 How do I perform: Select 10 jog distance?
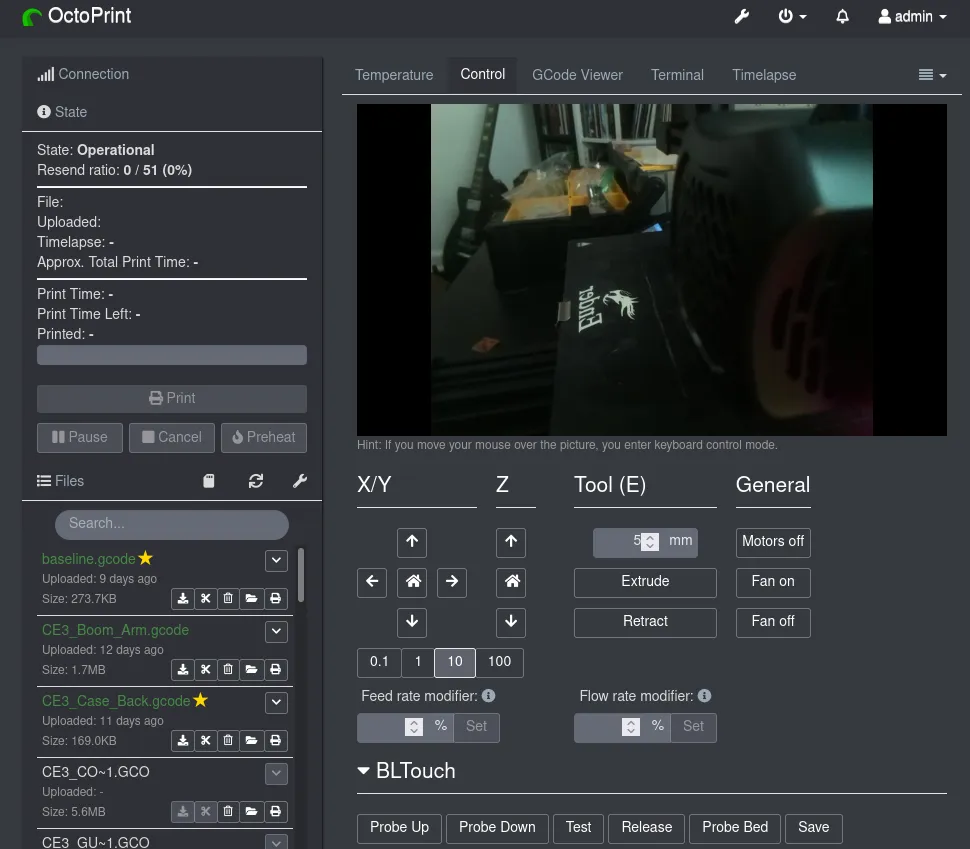455,663
